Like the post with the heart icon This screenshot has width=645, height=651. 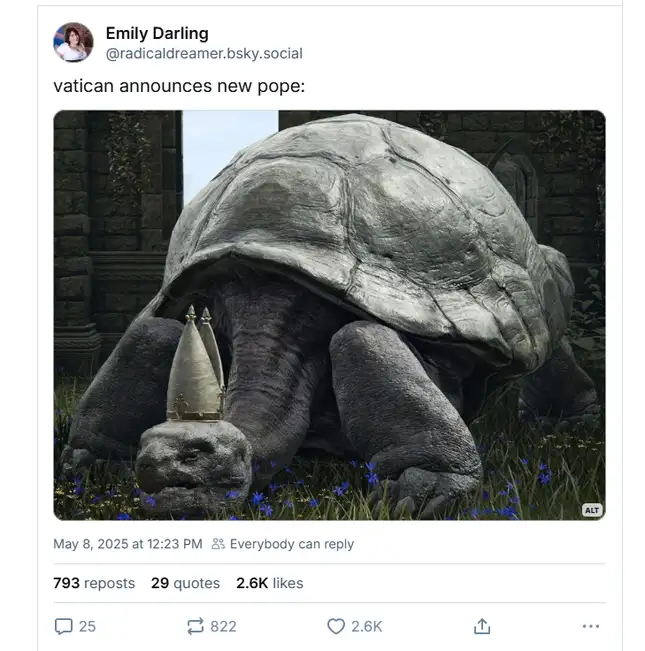click(x=336, y=626)
